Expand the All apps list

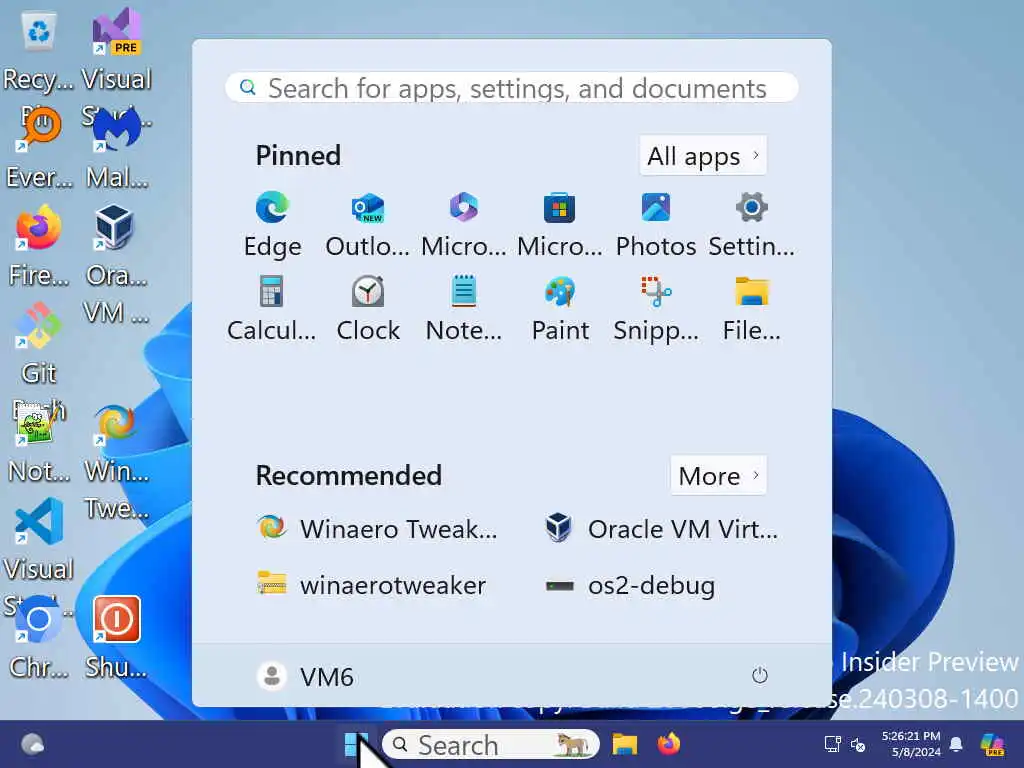tap(703, 156)
